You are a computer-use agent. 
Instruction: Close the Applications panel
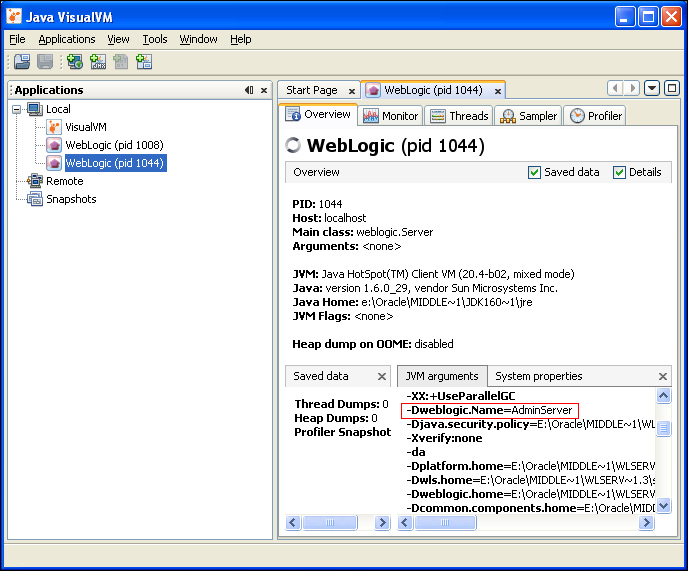(264, 90)
